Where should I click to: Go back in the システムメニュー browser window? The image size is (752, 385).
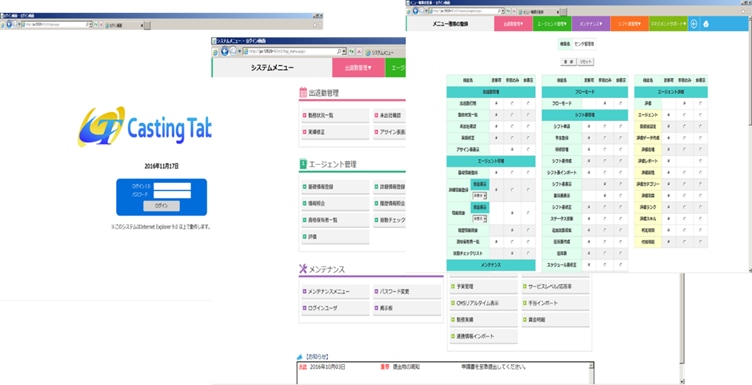(x=224, y=51)
